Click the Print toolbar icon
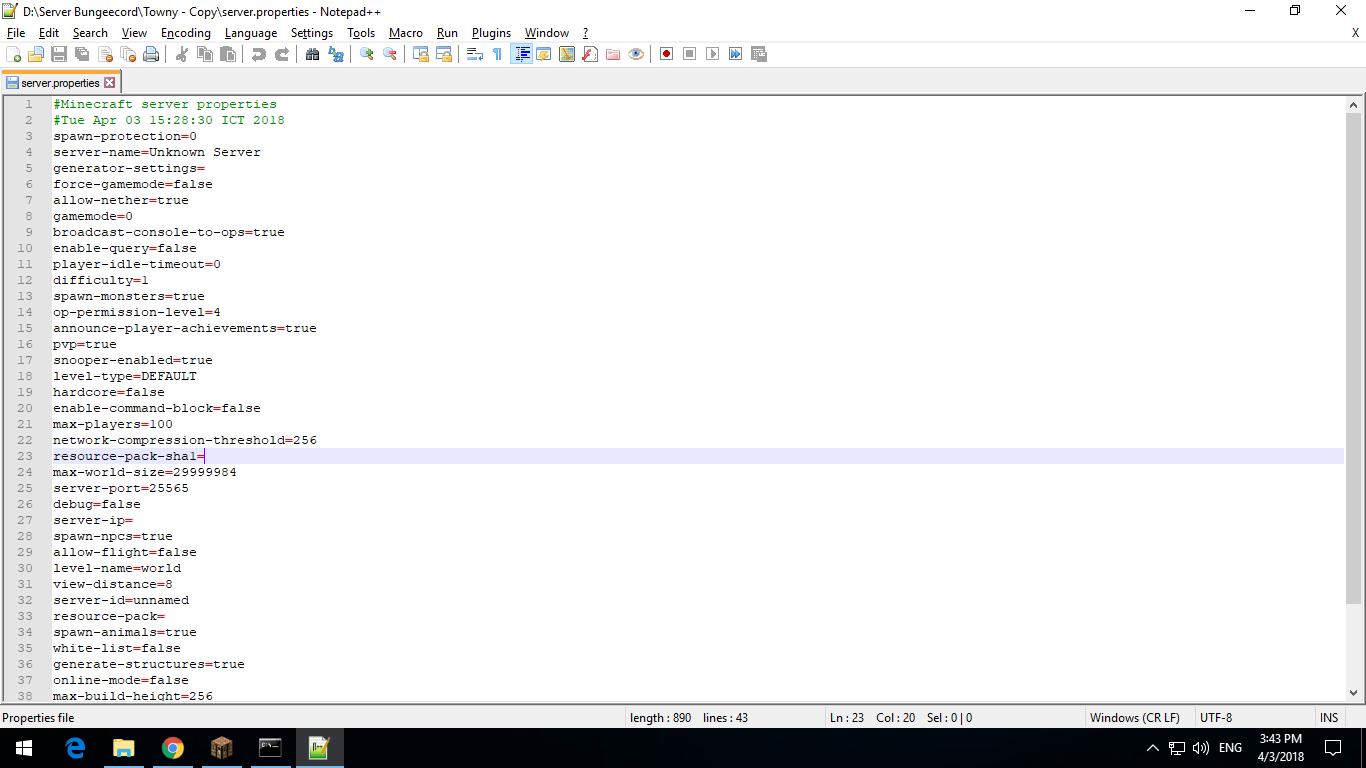The image size is (1366, 768). (x=151, y=54)
